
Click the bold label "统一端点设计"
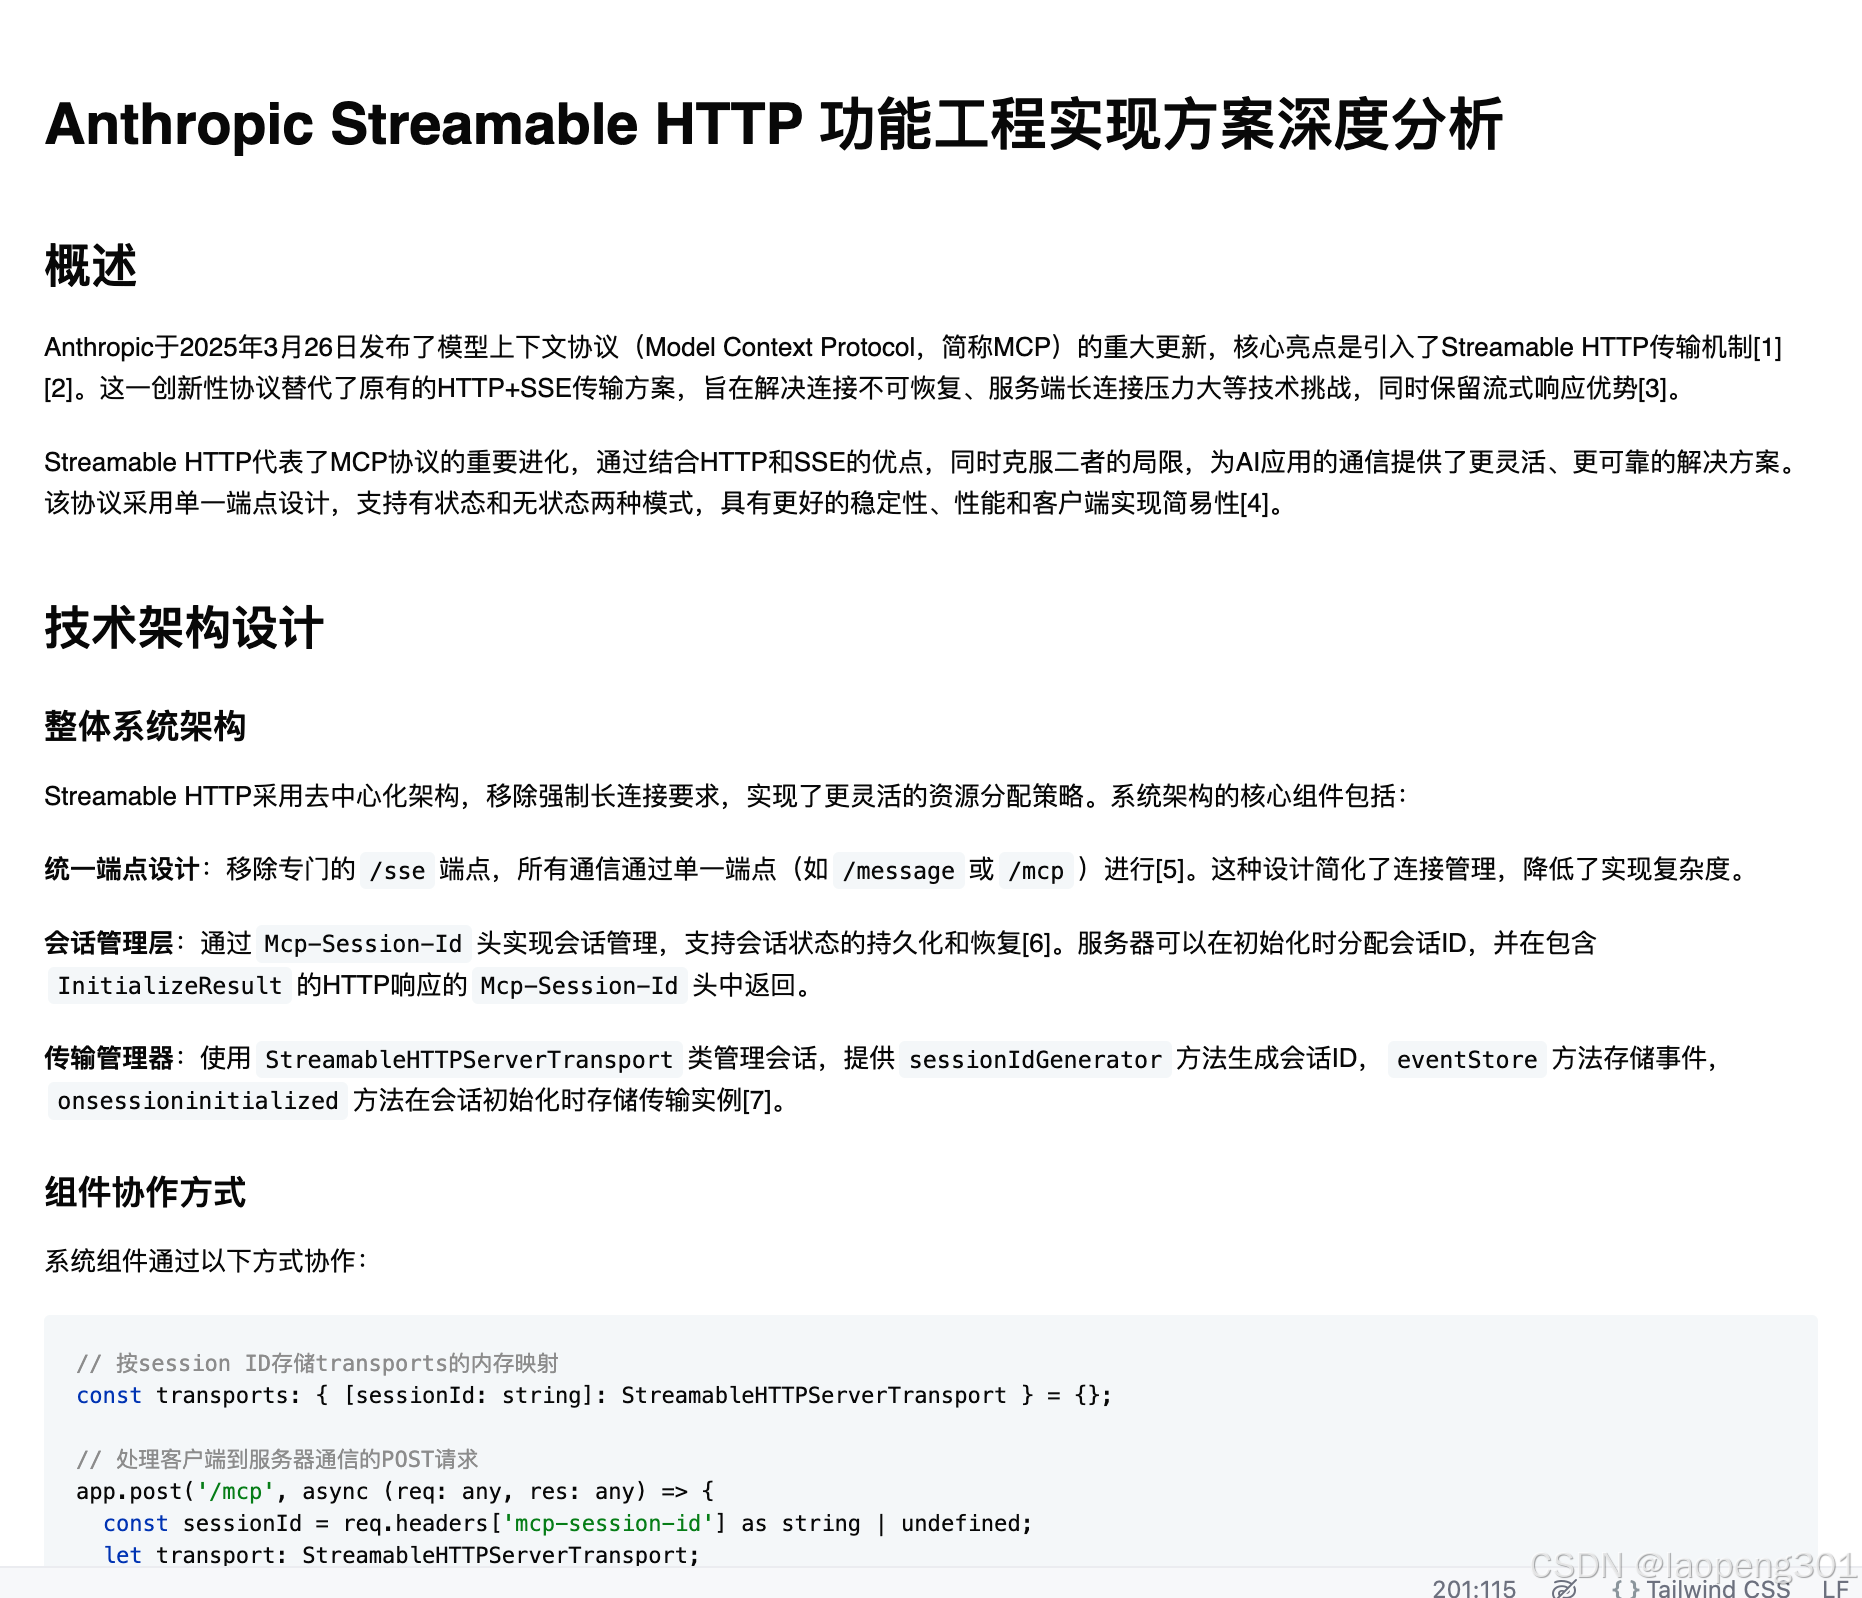click(122, 869)
